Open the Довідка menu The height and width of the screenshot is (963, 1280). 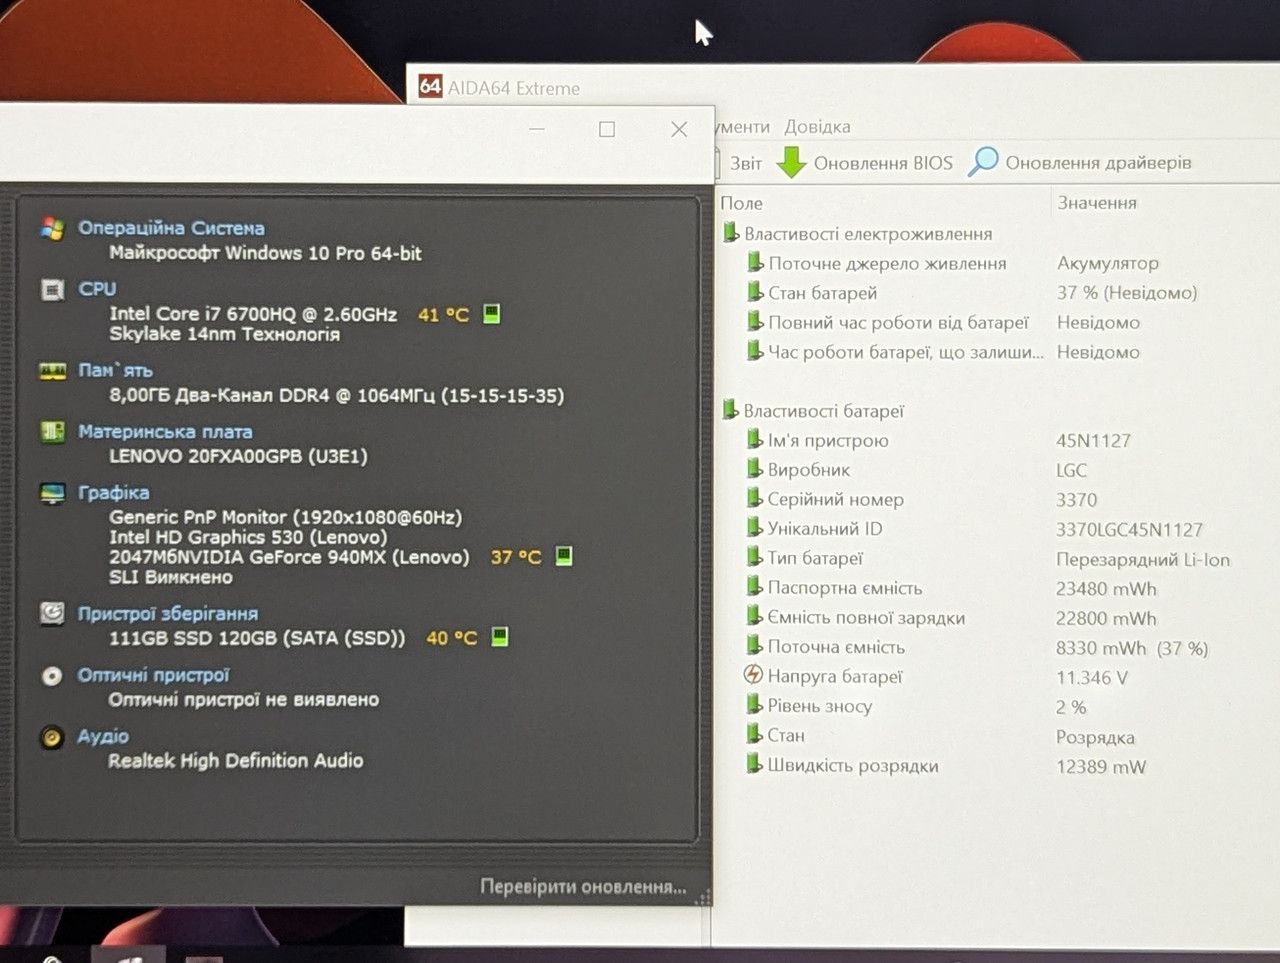(817, 127)
